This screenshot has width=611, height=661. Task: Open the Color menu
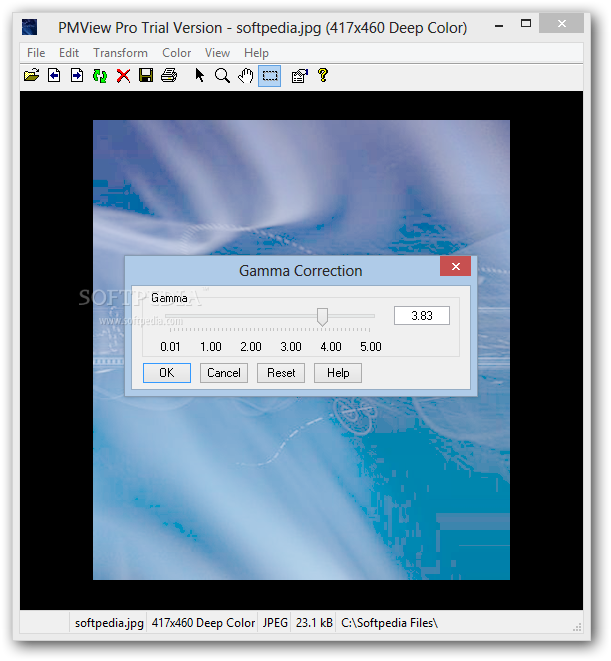[176, 53]
